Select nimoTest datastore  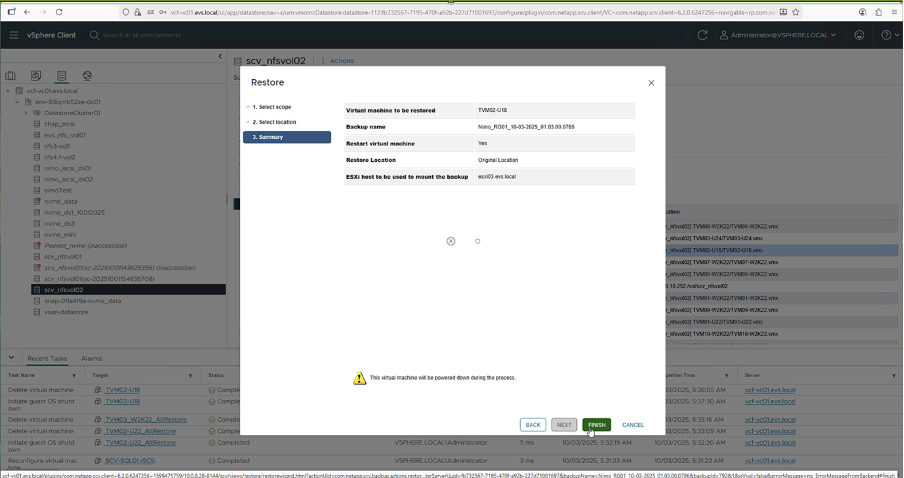58,190
